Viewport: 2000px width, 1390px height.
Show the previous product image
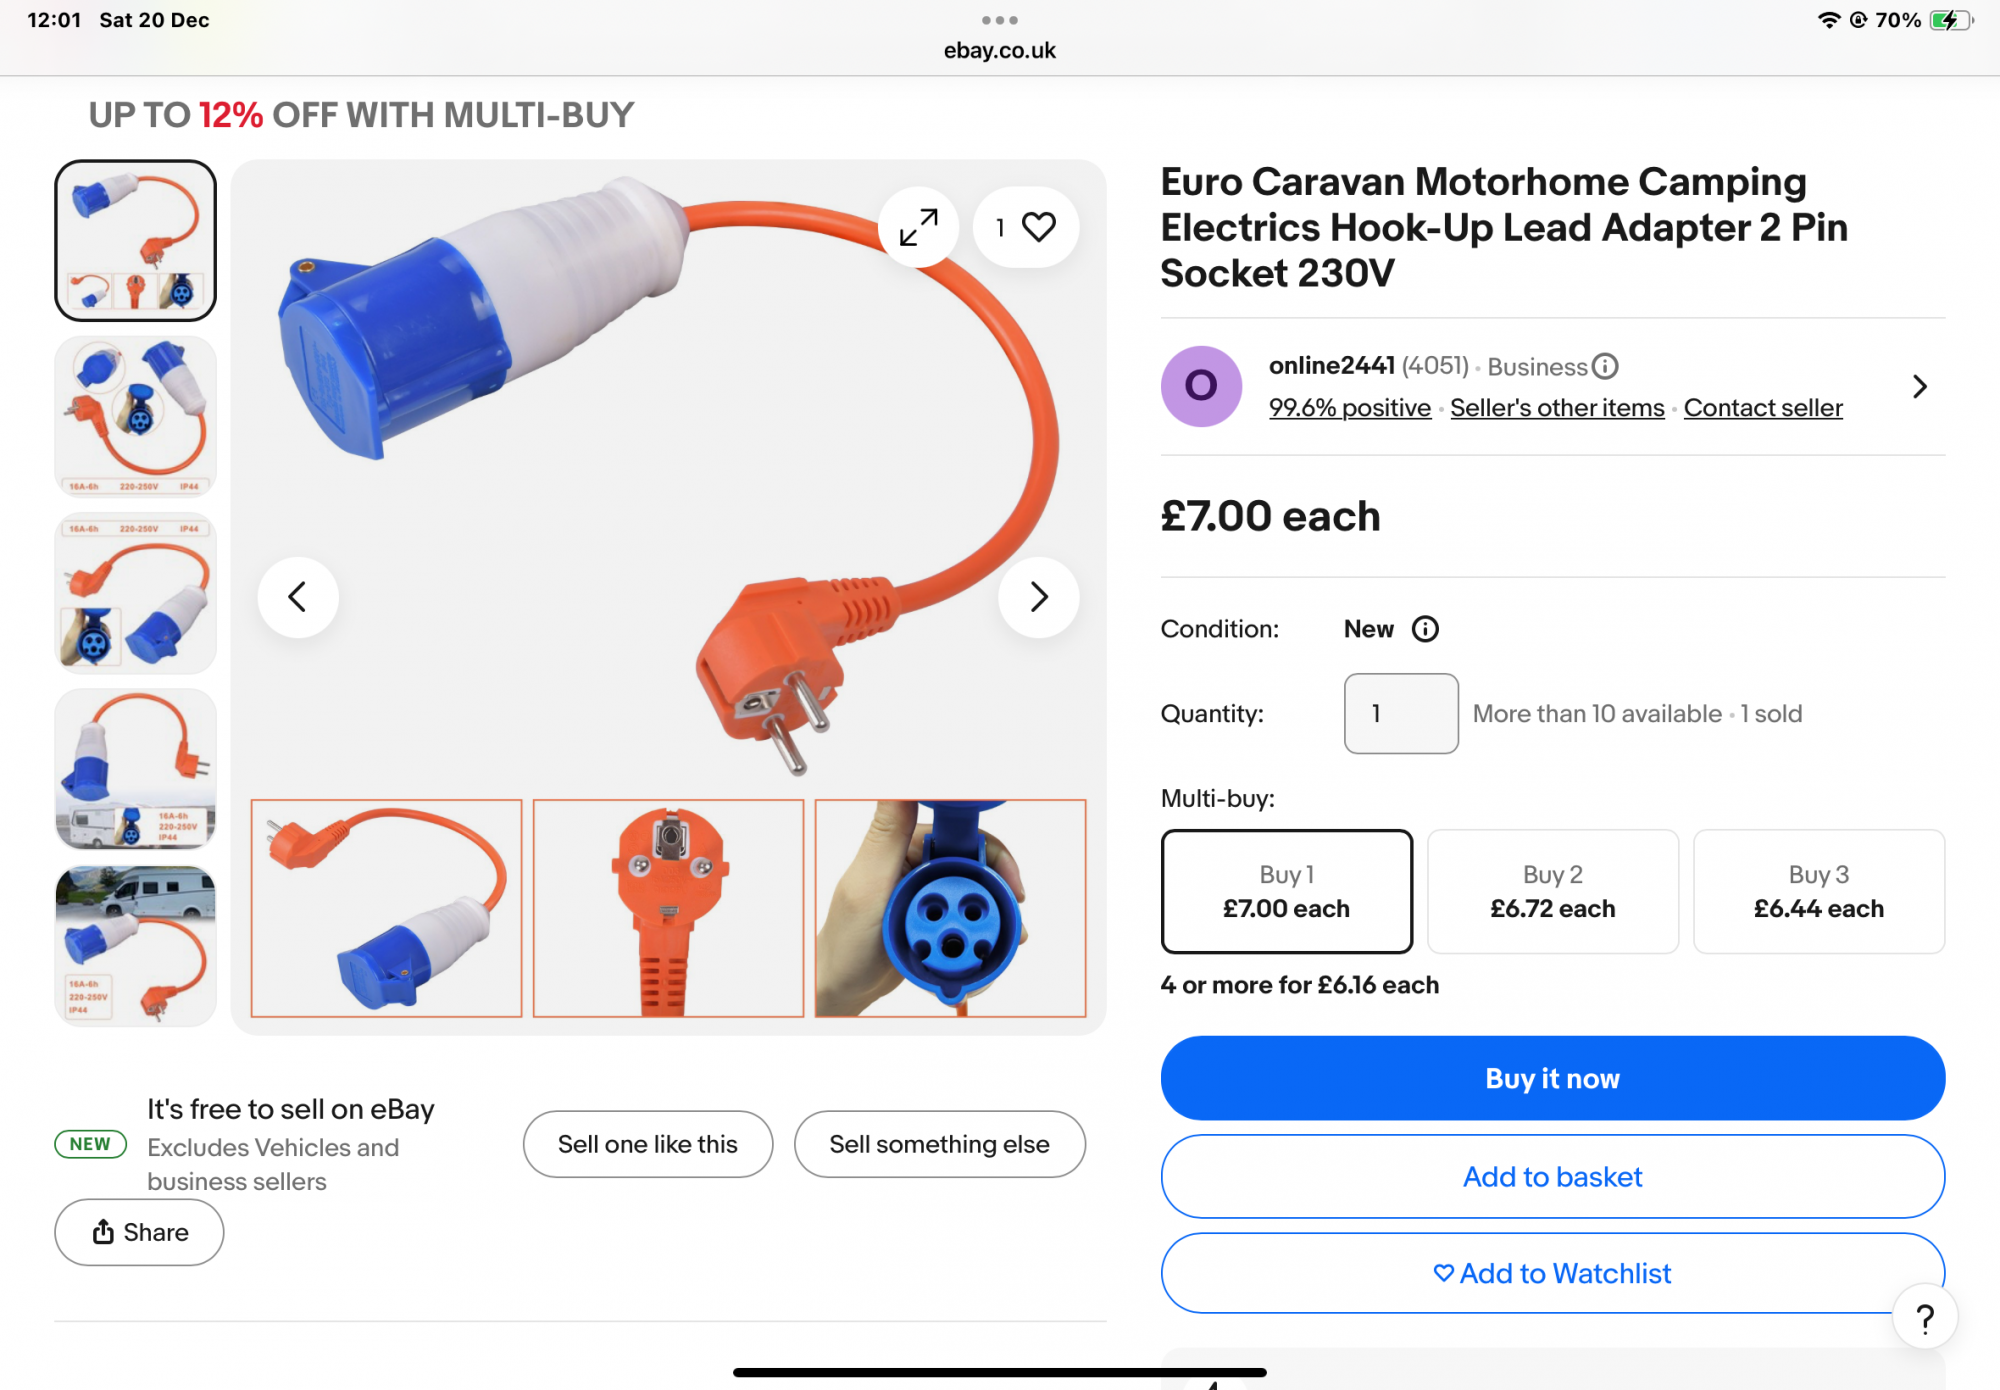298,597
